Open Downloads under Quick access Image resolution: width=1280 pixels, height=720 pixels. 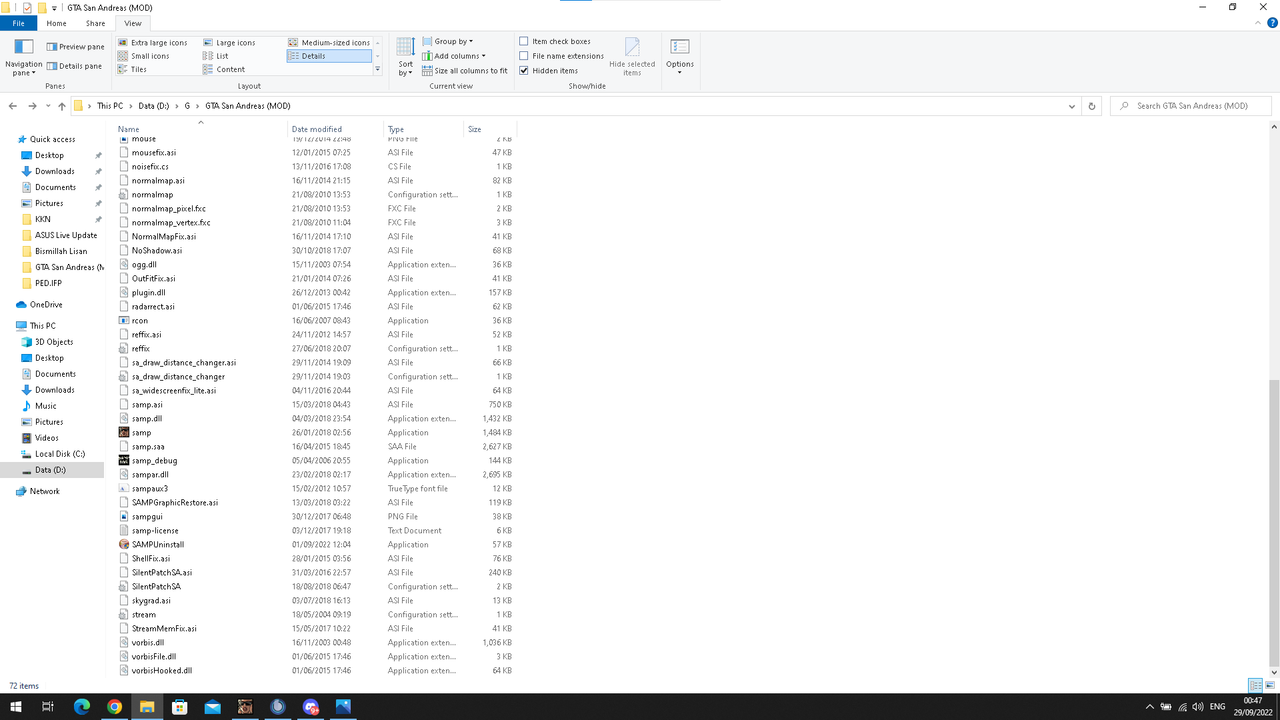pyautogui.click(x=55, y=171)
